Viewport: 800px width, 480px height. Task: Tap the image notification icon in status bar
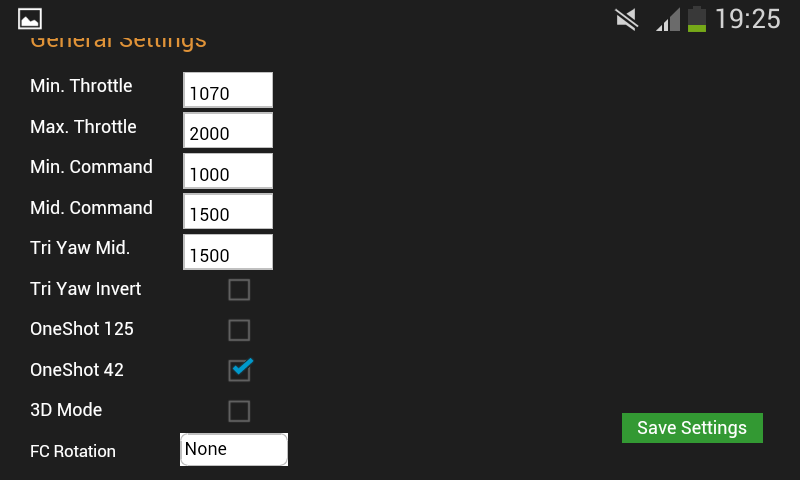tap(30, 18)
